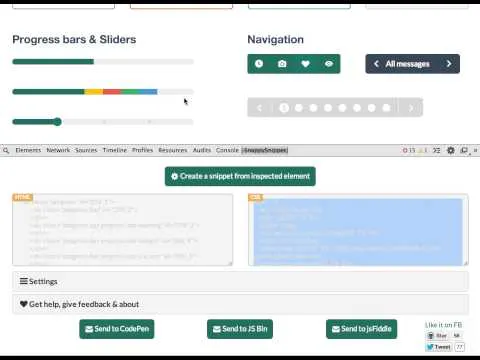The image size is (480, 360).
Task: Toggle the console drawer icon
Action: (x=436, y=150)
